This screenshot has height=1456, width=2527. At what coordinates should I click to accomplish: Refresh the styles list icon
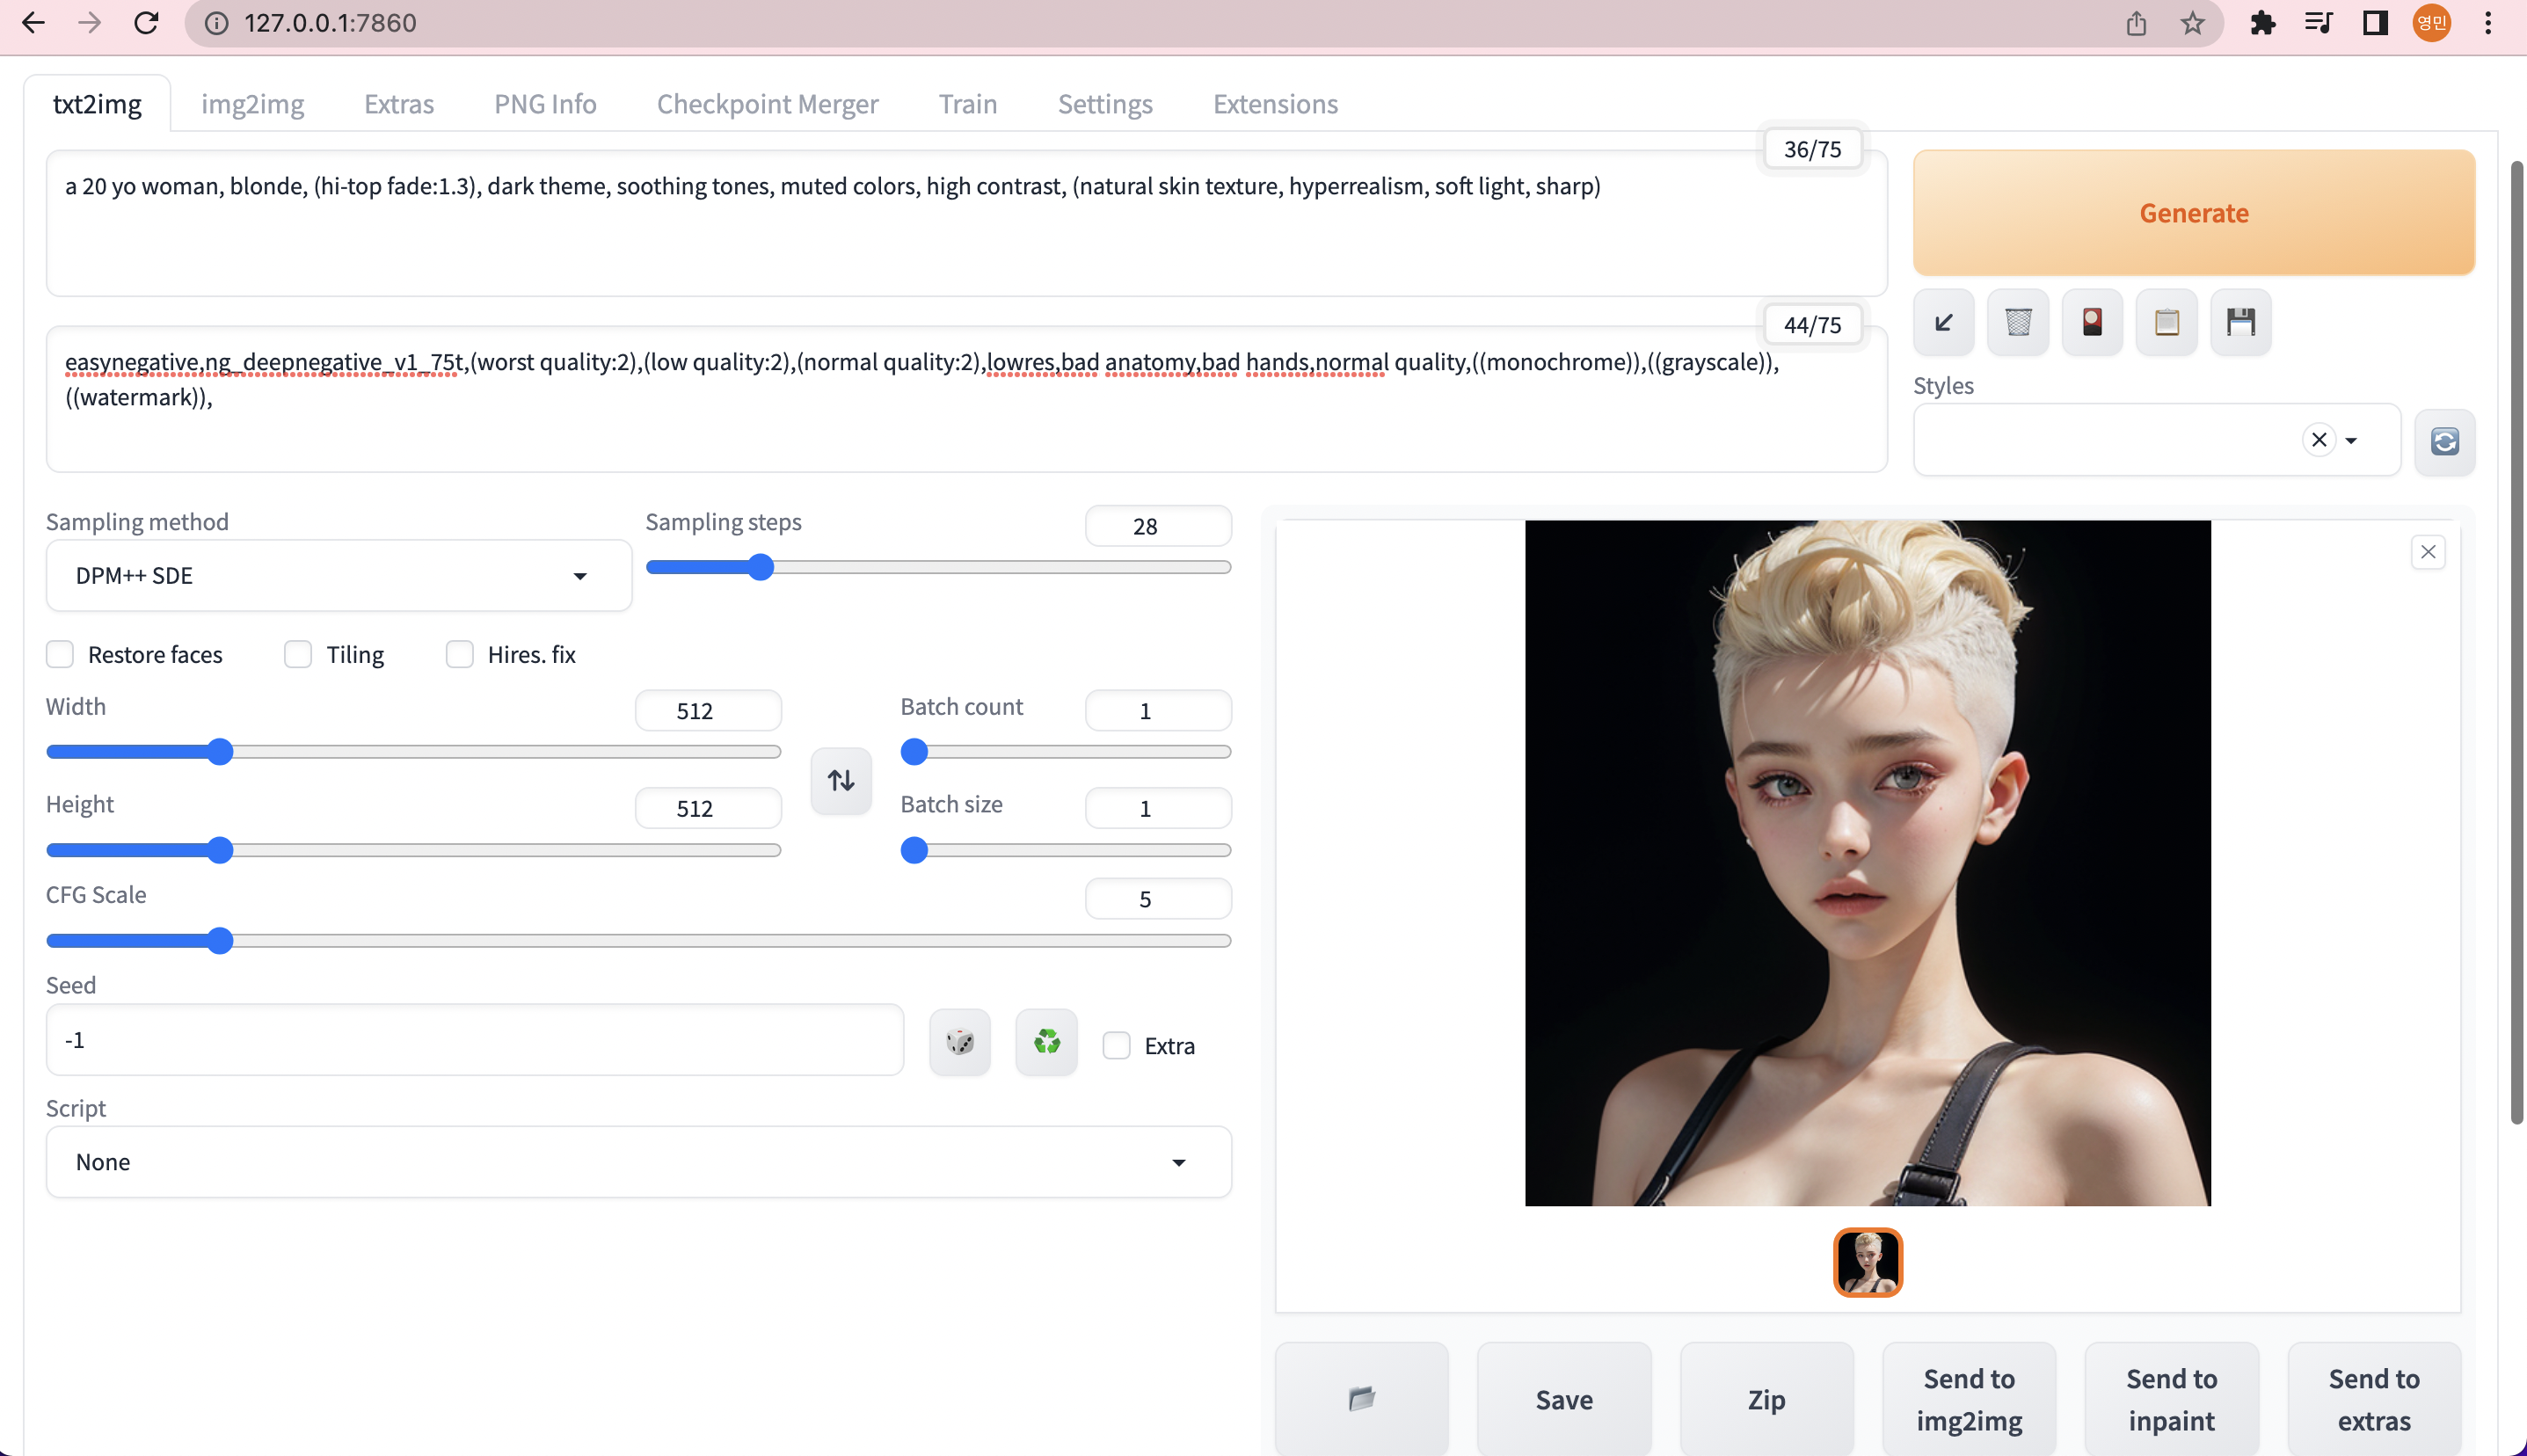click(x=2444, y=441)
